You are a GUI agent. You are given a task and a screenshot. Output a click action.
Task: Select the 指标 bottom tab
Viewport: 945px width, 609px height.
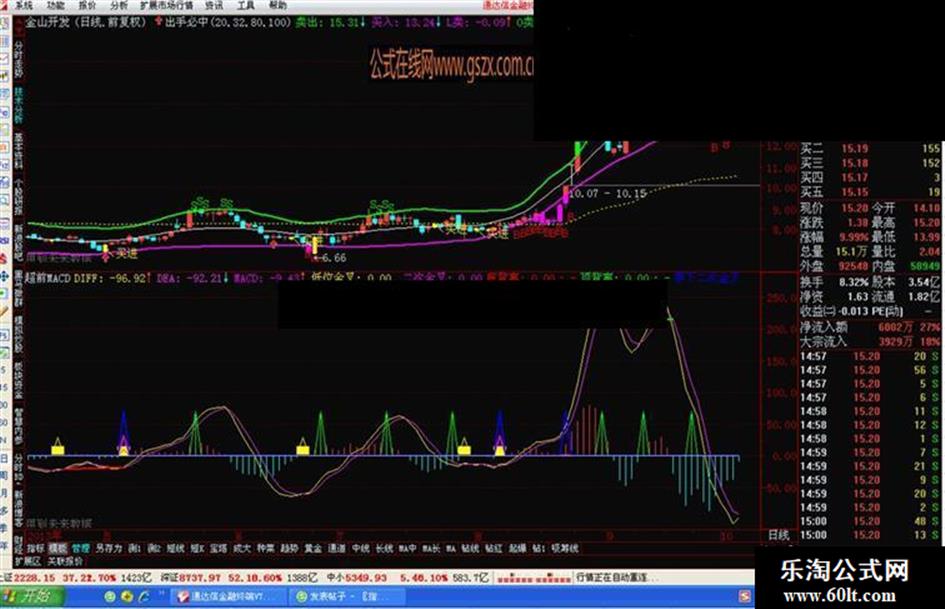[x=36, y=548]
